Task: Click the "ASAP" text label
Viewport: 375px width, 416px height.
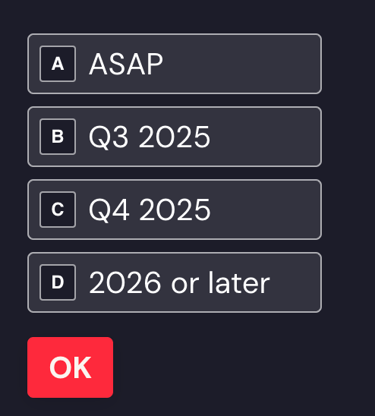Action: click(x=126, y=64)
